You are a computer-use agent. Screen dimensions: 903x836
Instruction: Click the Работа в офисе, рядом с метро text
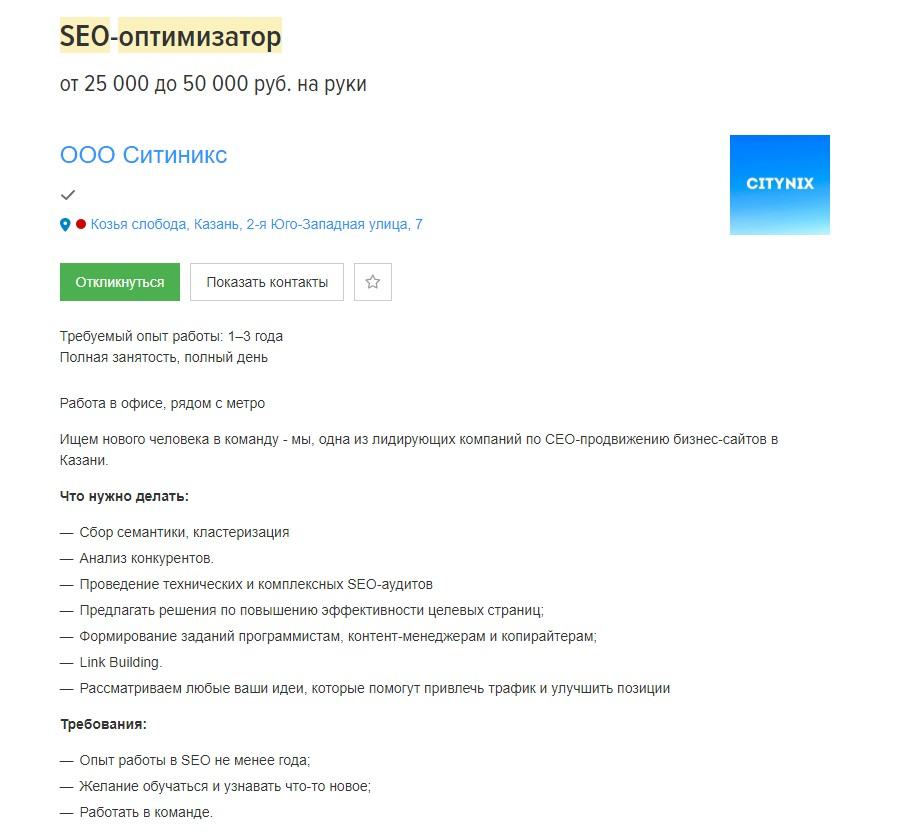click(162, 404)
